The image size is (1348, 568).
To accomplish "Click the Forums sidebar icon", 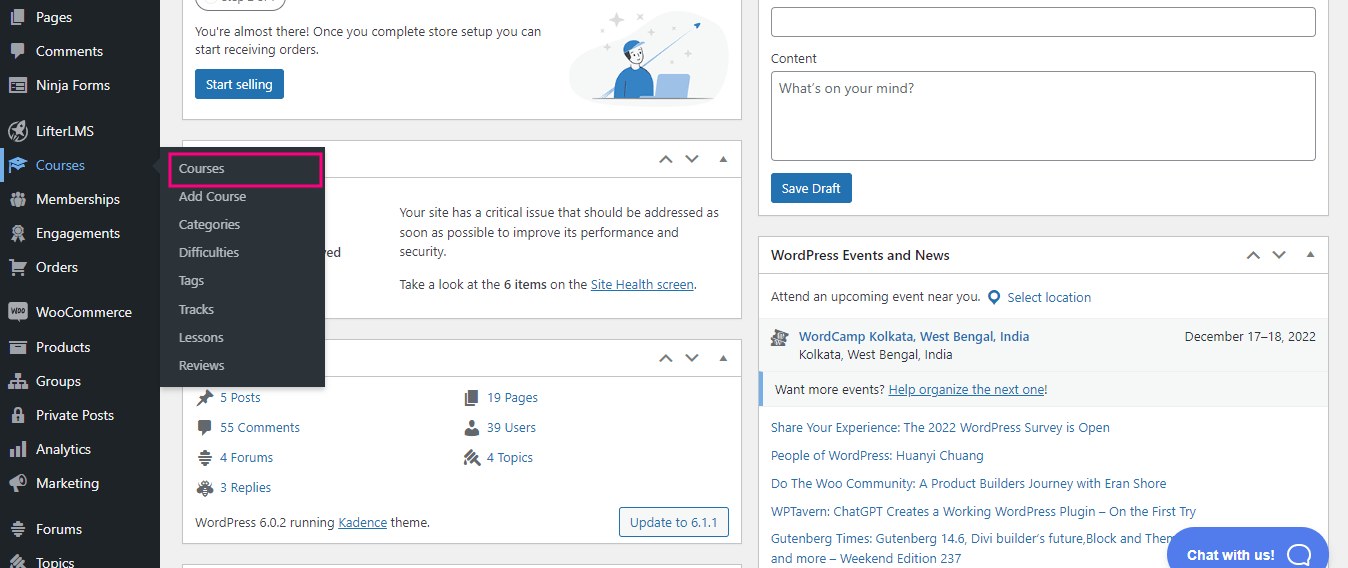I will [x=17, y=529].
